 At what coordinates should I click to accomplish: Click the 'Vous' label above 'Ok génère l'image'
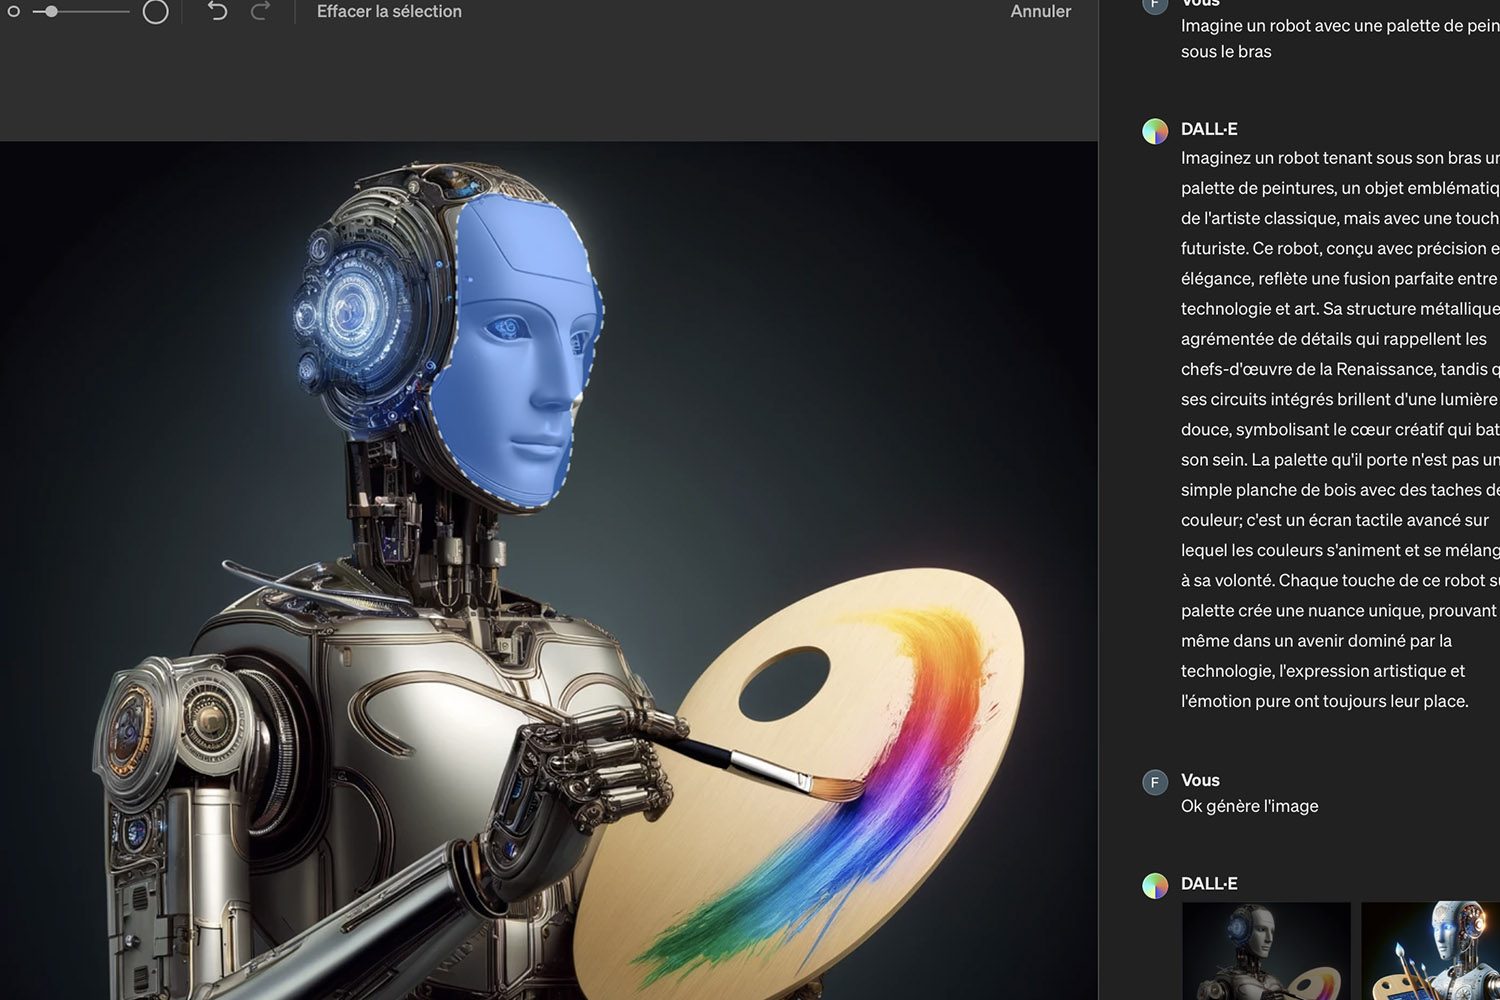[x=1200, y=780]
